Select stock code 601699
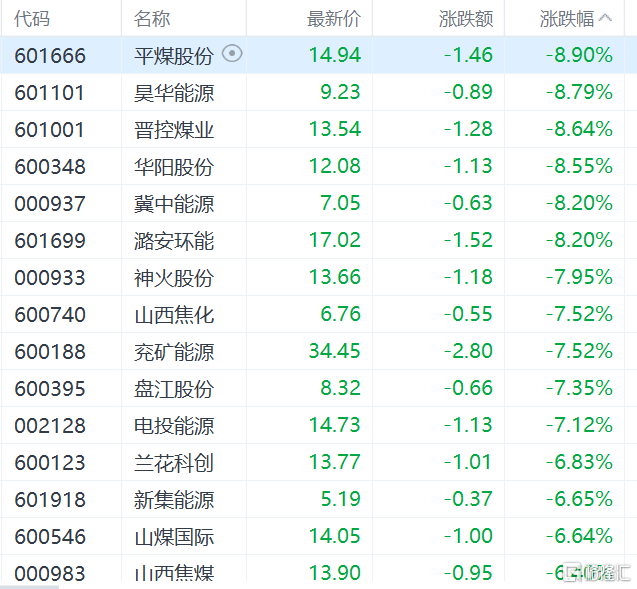 pyautogui.click(x=50, y=240)
